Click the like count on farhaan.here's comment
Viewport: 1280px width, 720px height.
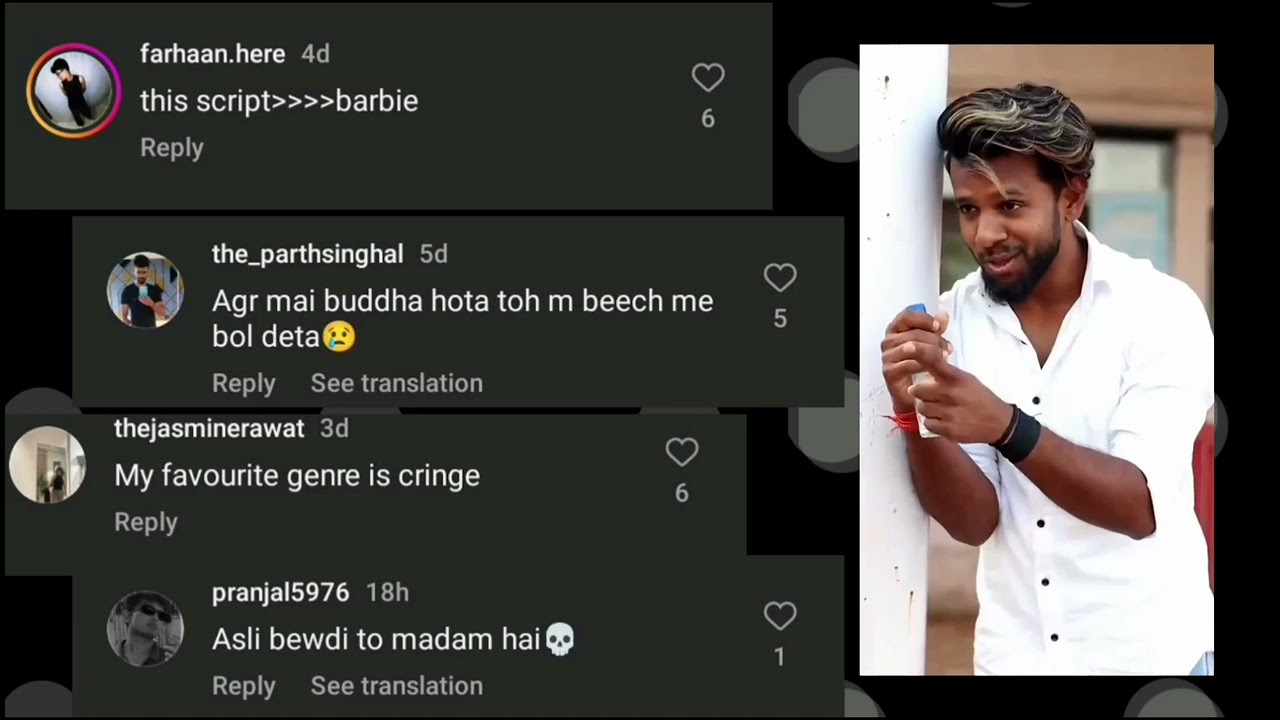(x=708, y=119)
